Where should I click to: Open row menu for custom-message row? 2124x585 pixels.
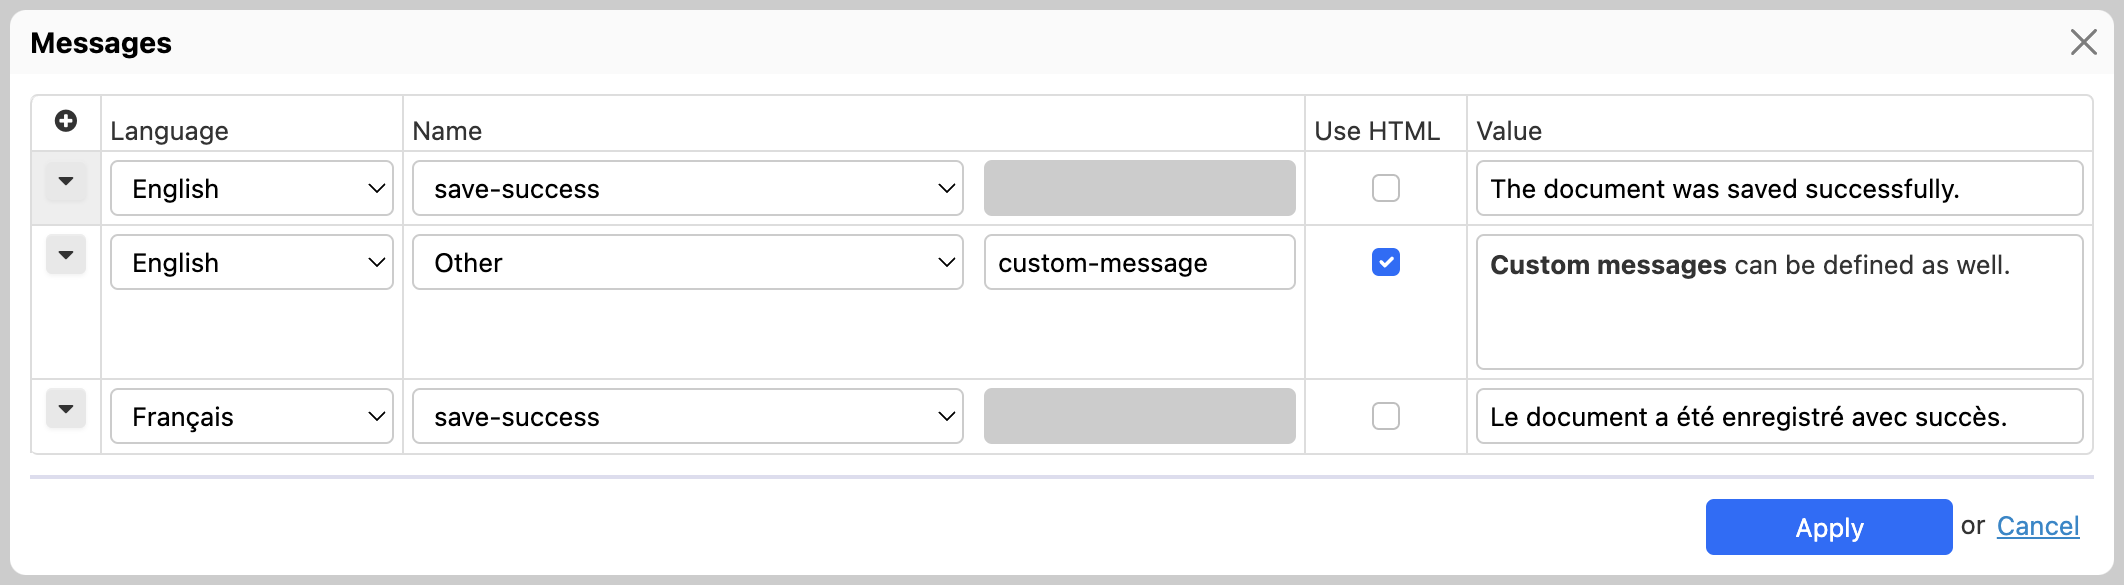click(x=66, y=256)
